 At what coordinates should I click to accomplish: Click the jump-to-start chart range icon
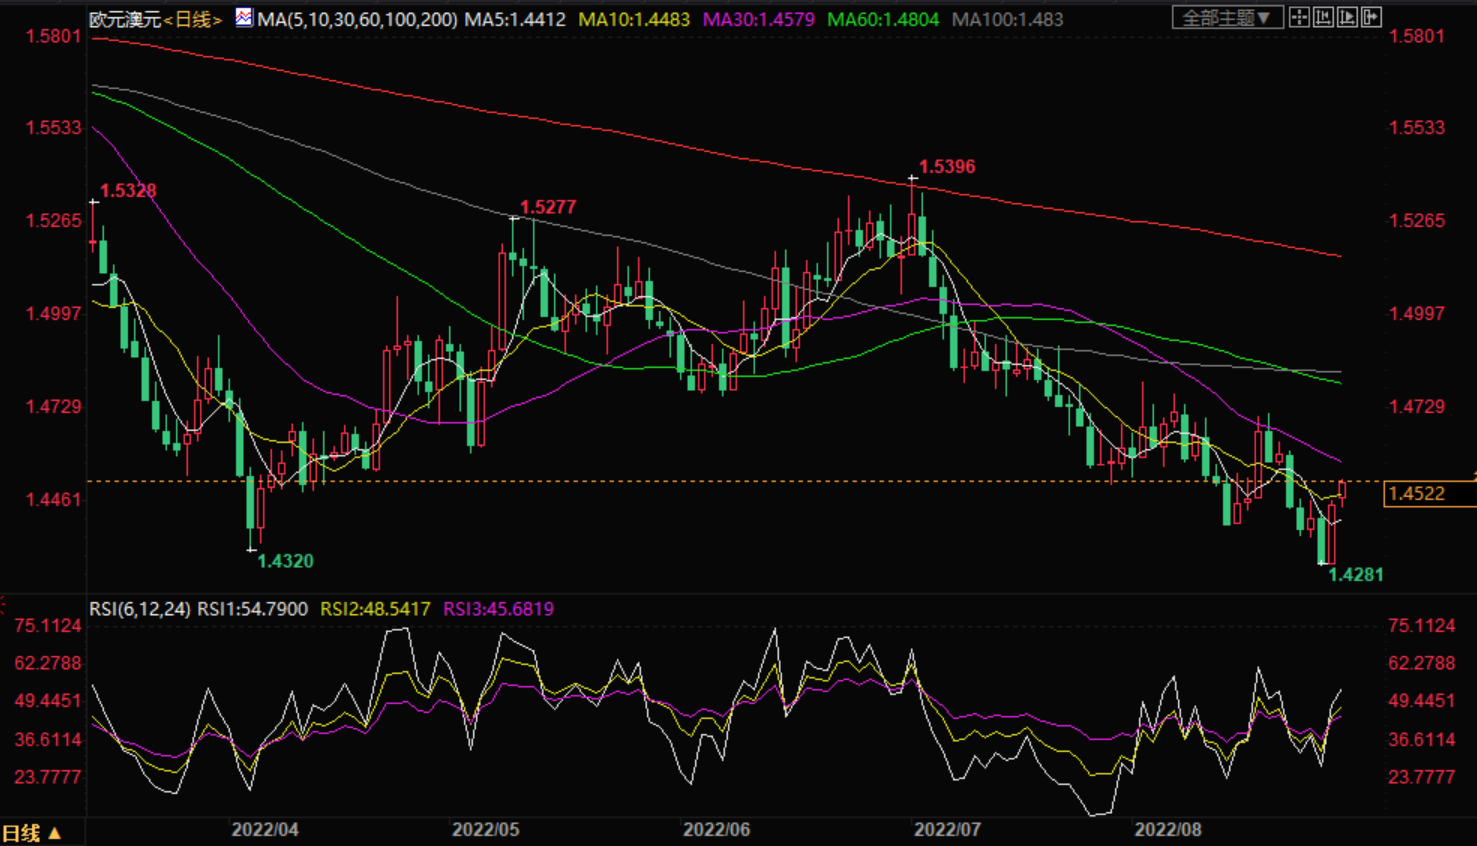[1323, 17]
